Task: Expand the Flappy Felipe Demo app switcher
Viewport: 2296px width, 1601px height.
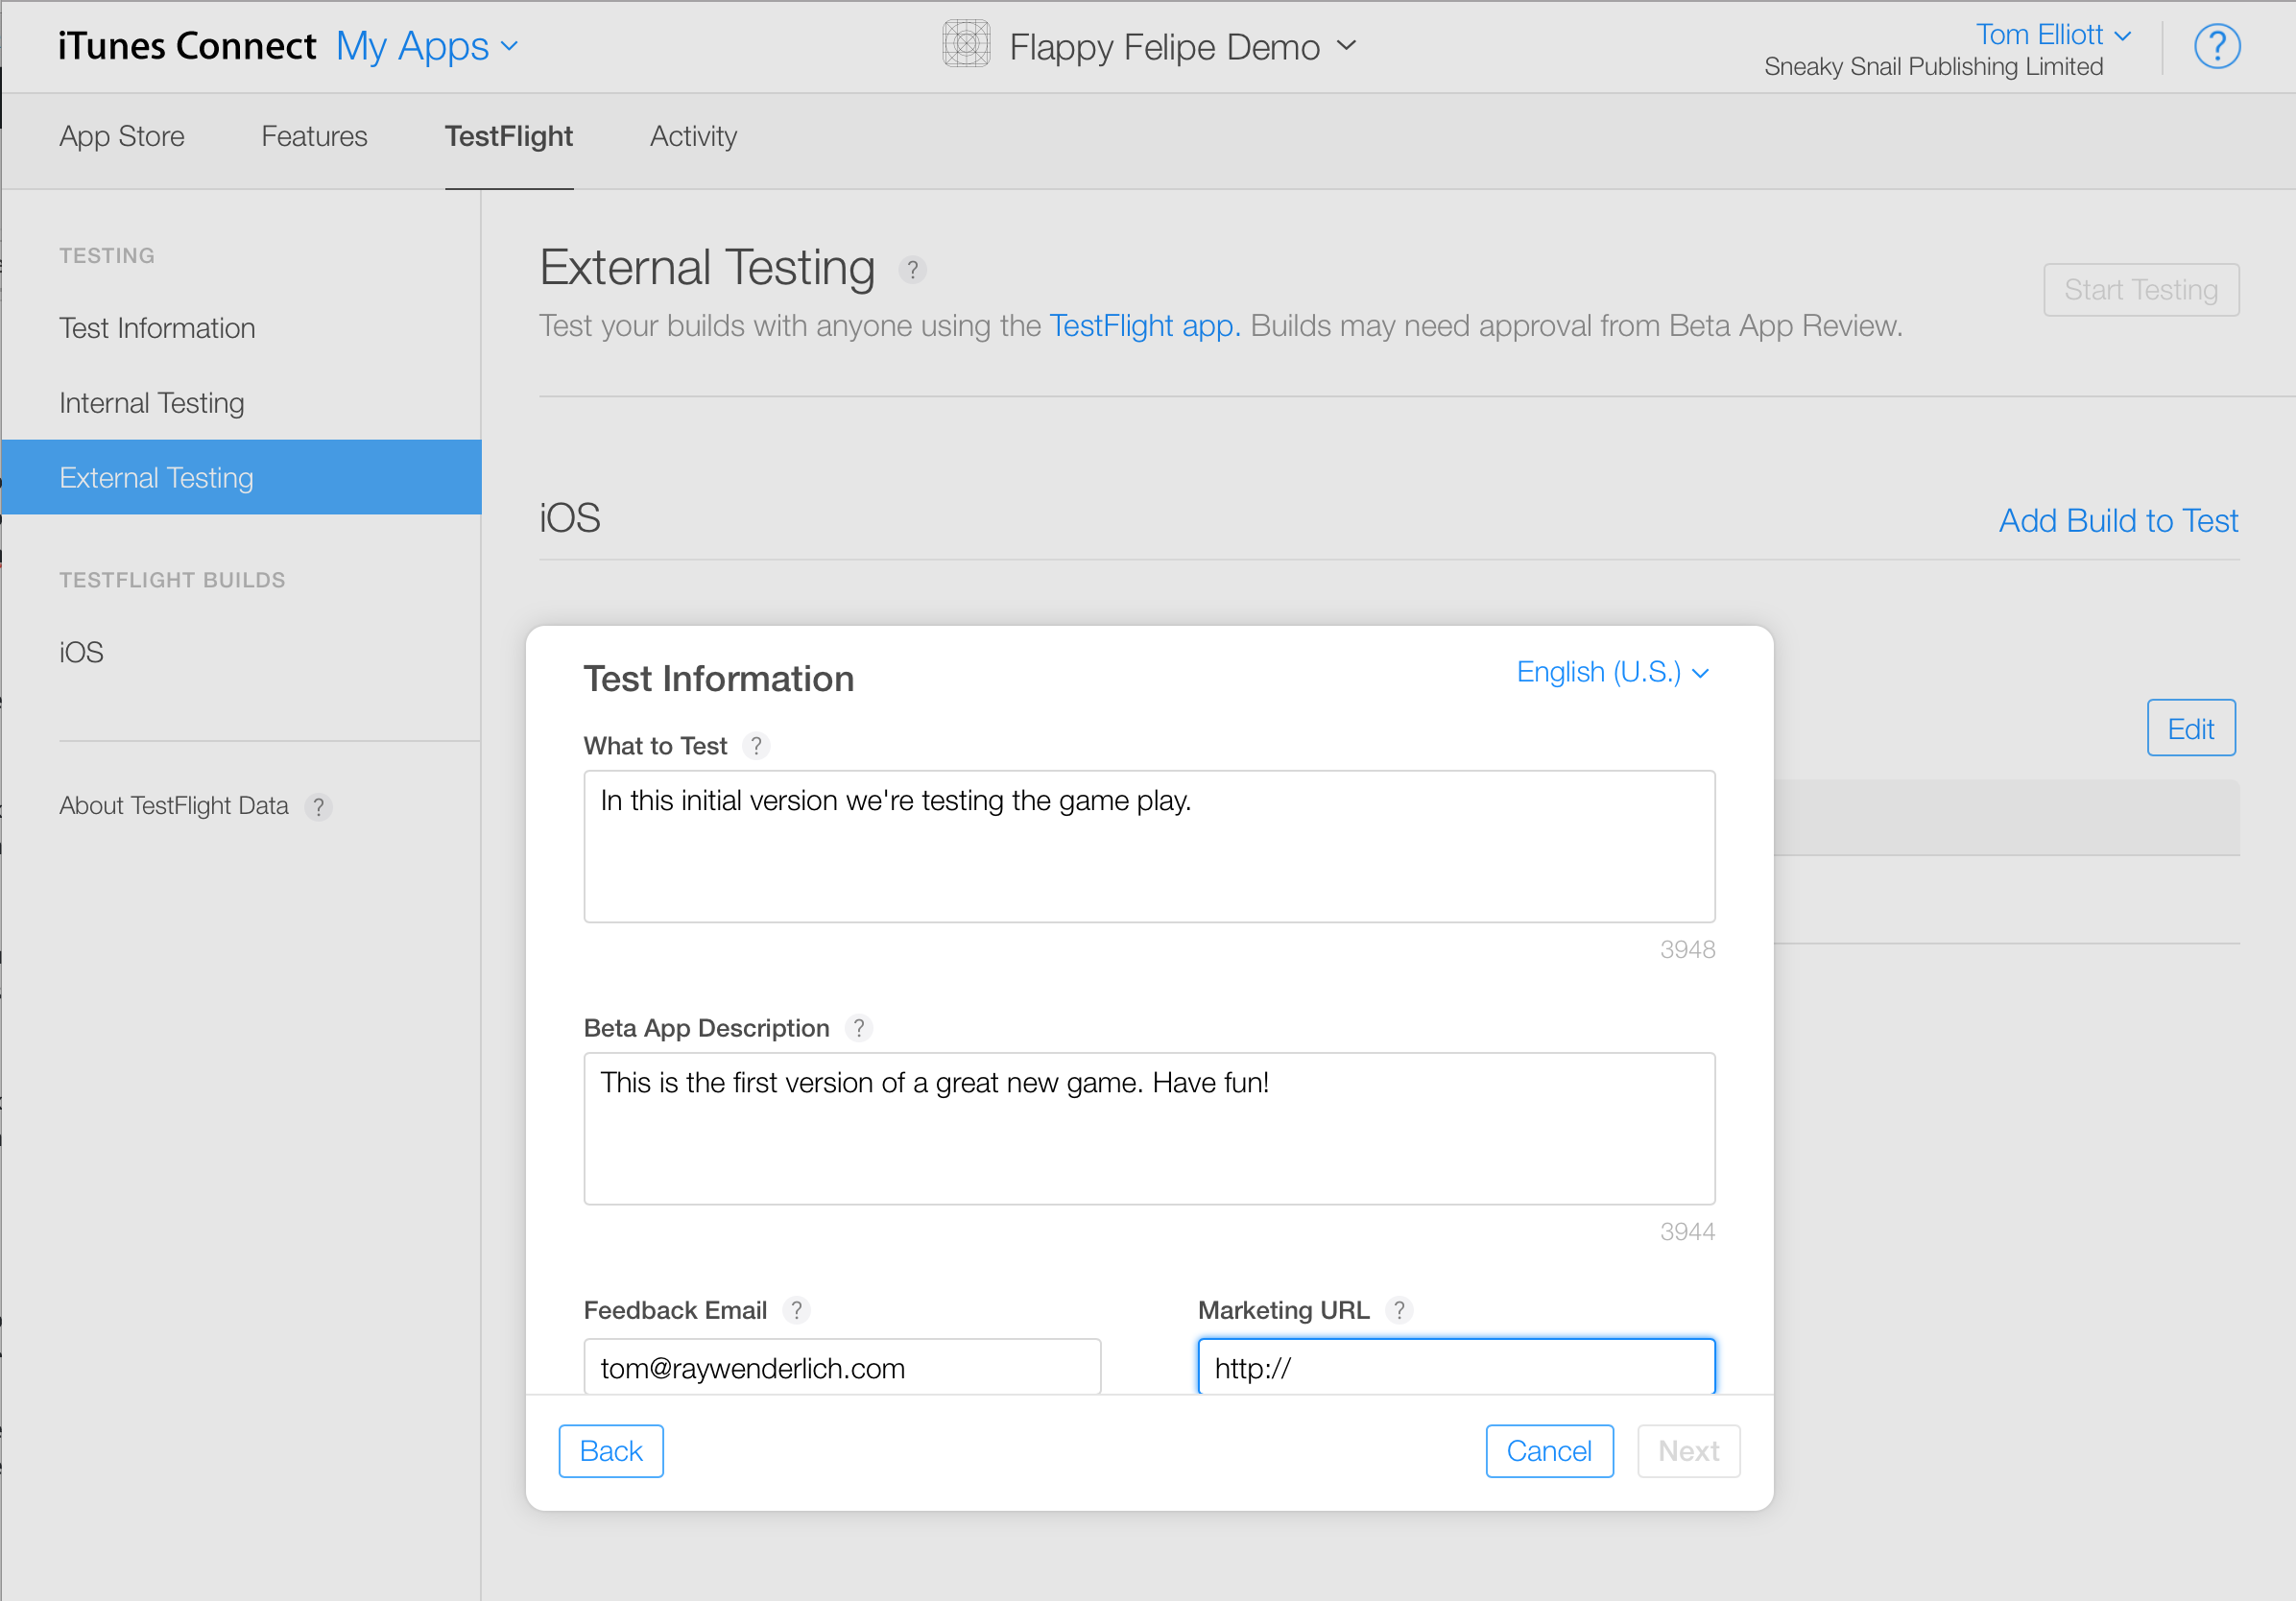Action: coord(1346,46)
